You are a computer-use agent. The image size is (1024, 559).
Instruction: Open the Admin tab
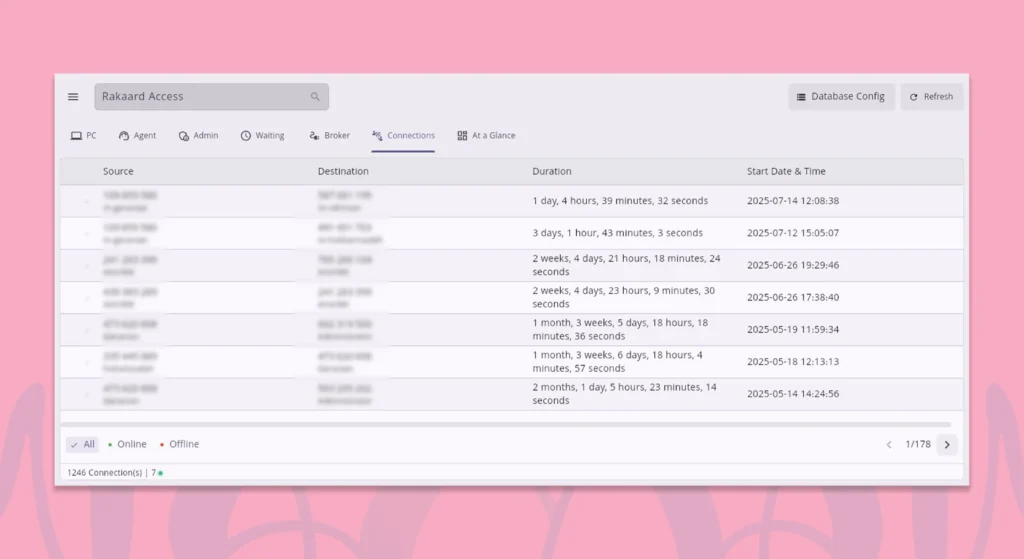199,136
